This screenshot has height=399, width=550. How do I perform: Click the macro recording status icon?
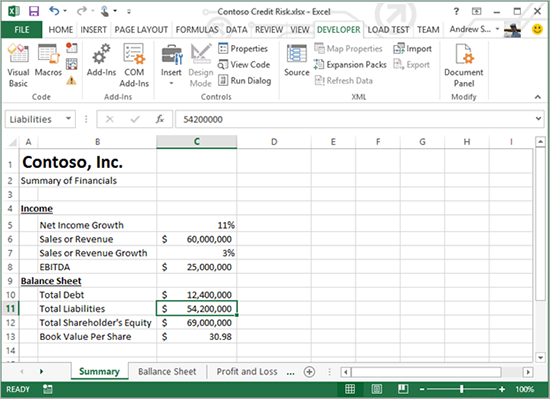tap(48, 389)
